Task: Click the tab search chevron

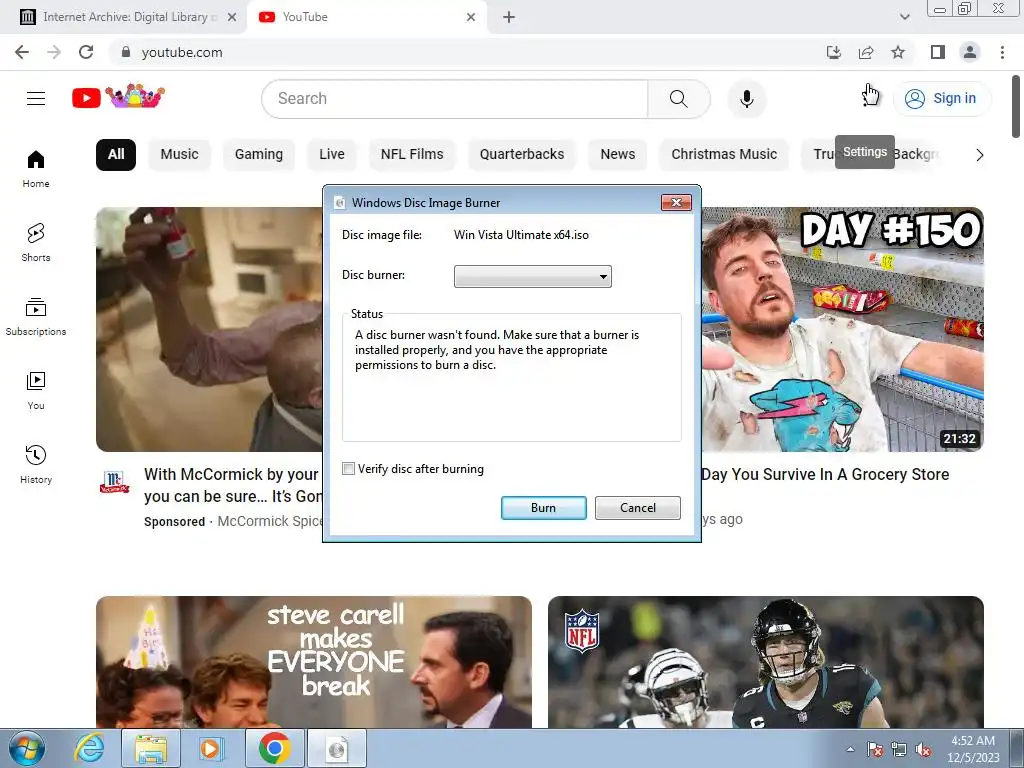Action: tap(904, 17)
